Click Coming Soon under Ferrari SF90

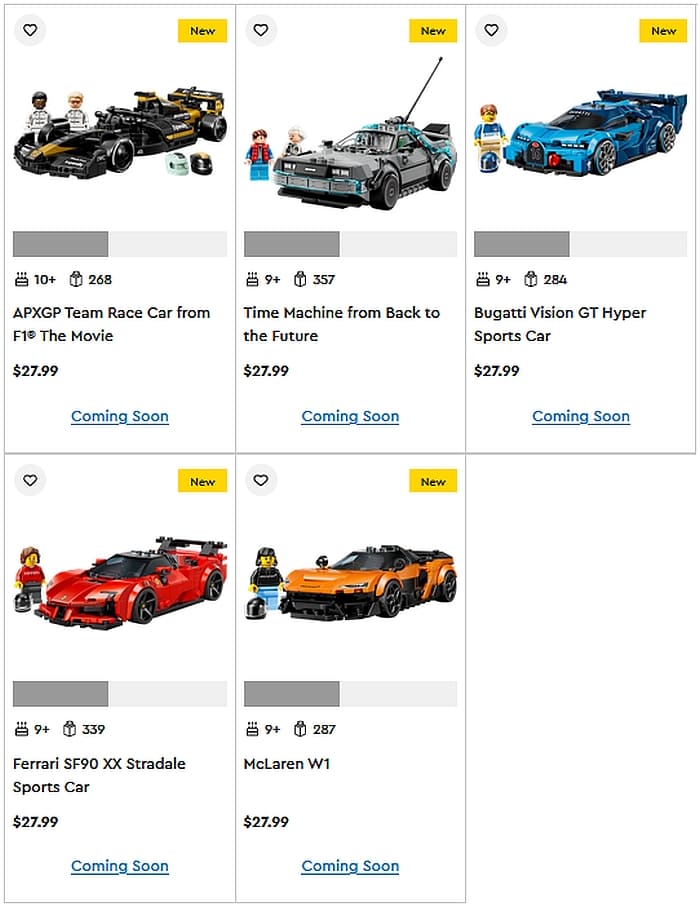[120, 867]
